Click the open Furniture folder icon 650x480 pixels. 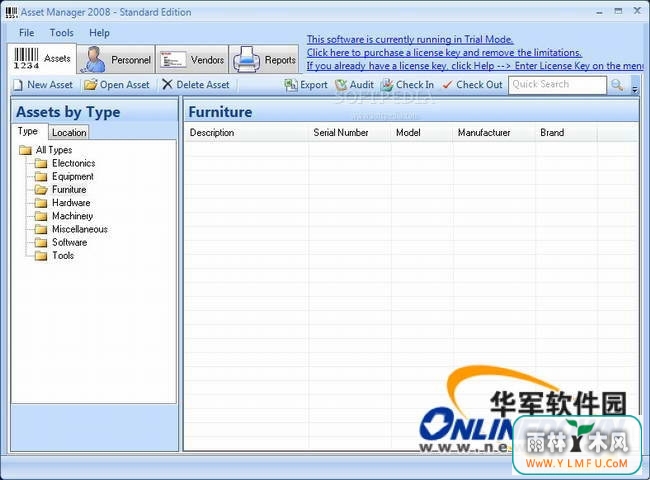point(41,190)
